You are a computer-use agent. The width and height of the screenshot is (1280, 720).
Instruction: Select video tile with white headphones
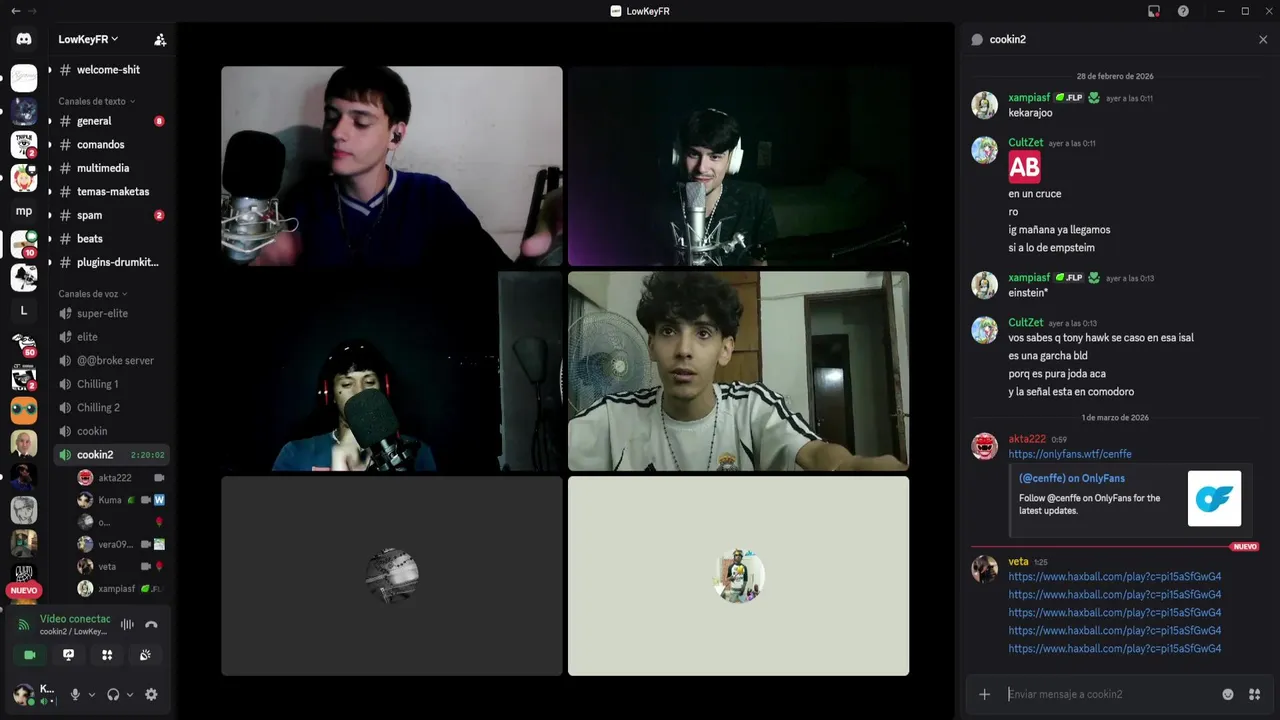[x=738, y=166]
